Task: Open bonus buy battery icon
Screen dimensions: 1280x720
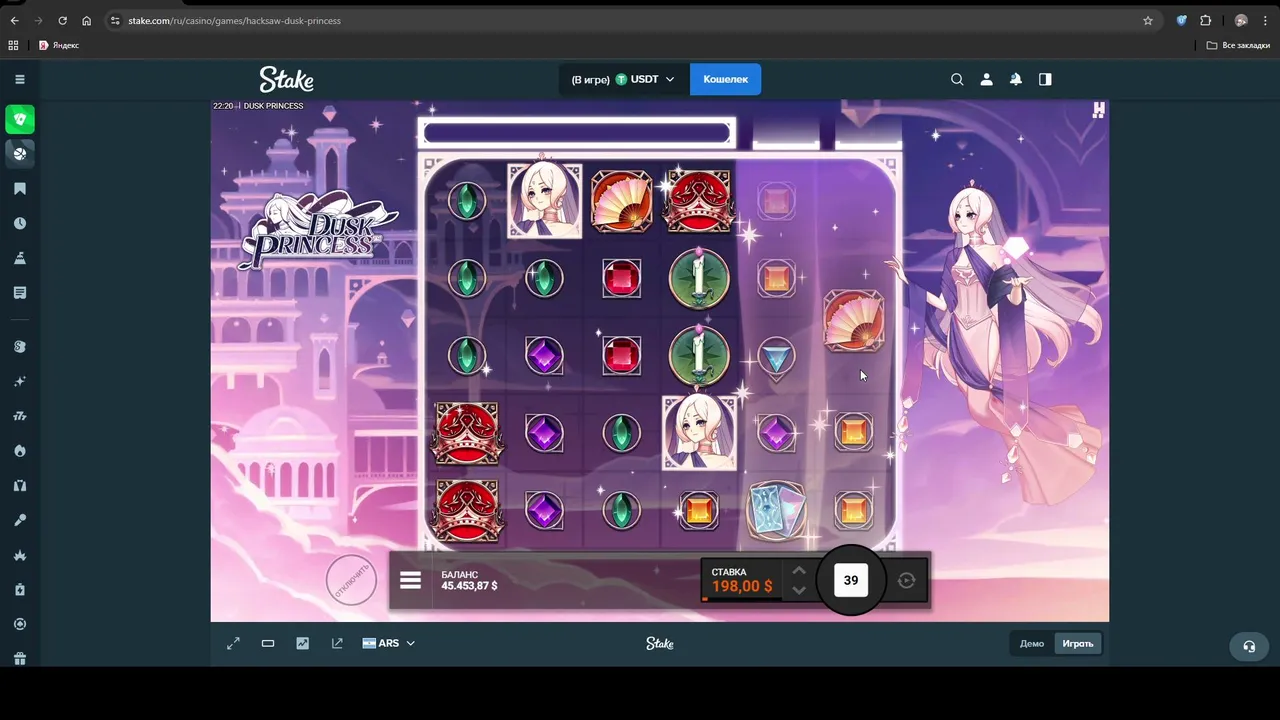Action: (19, 590)
